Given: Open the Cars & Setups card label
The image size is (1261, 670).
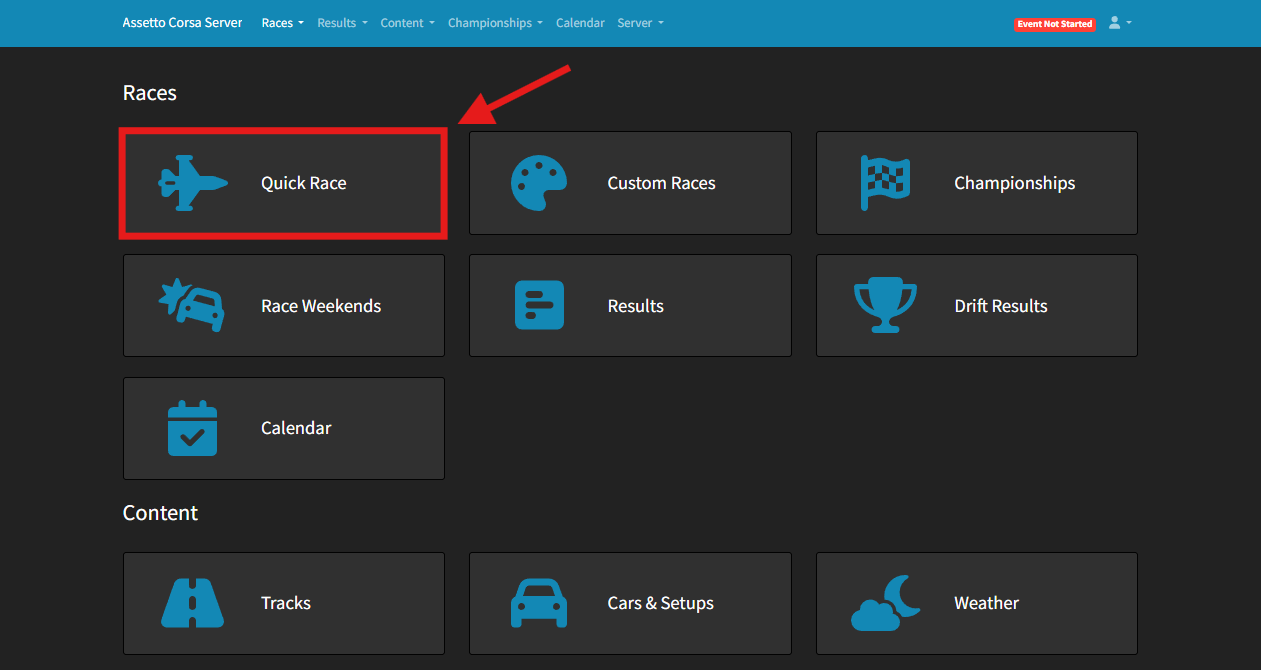Looking at the screenshot, I should [x=660, y=603].
